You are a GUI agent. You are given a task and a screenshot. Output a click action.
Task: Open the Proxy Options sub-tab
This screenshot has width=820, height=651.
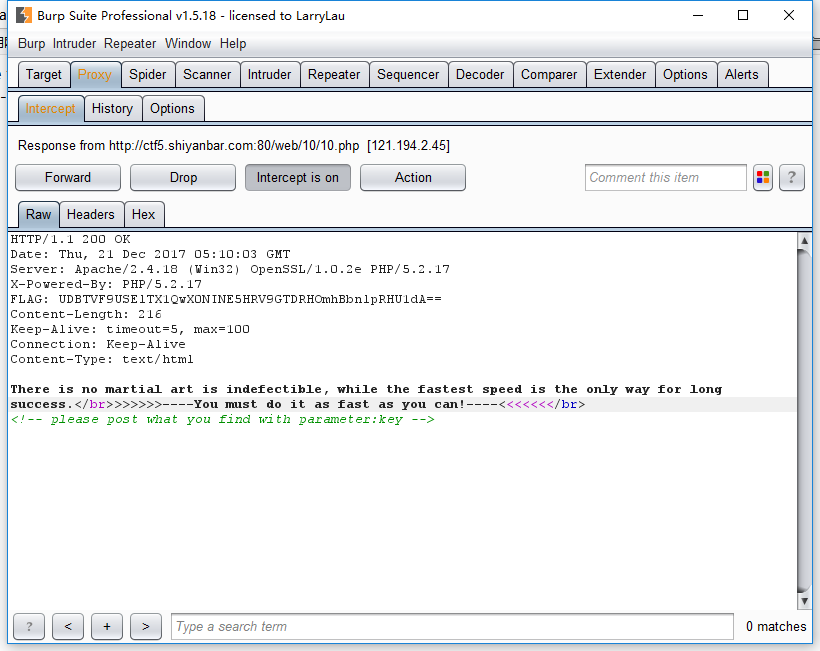coord(173,109)
